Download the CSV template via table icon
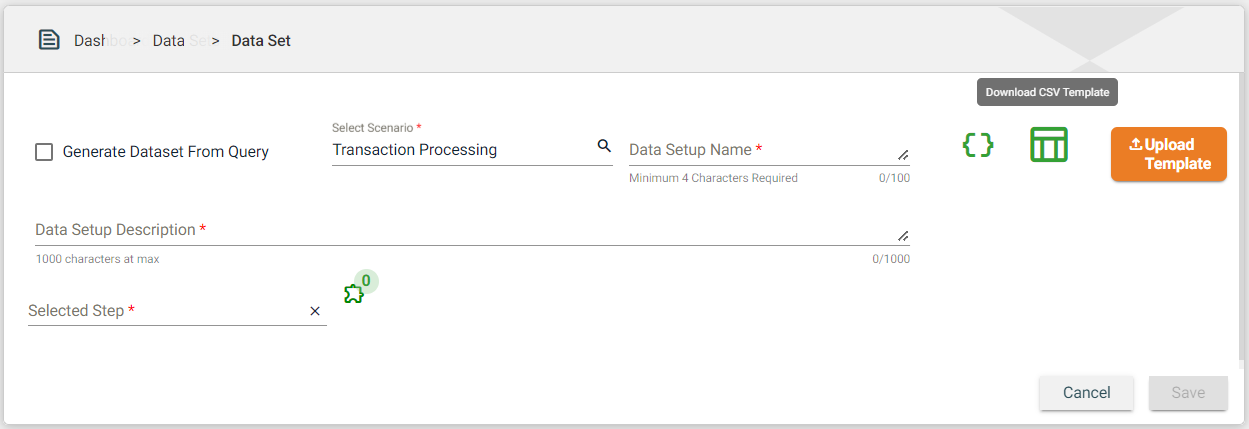This screenshot has height=429, width=1249. 1049,145
